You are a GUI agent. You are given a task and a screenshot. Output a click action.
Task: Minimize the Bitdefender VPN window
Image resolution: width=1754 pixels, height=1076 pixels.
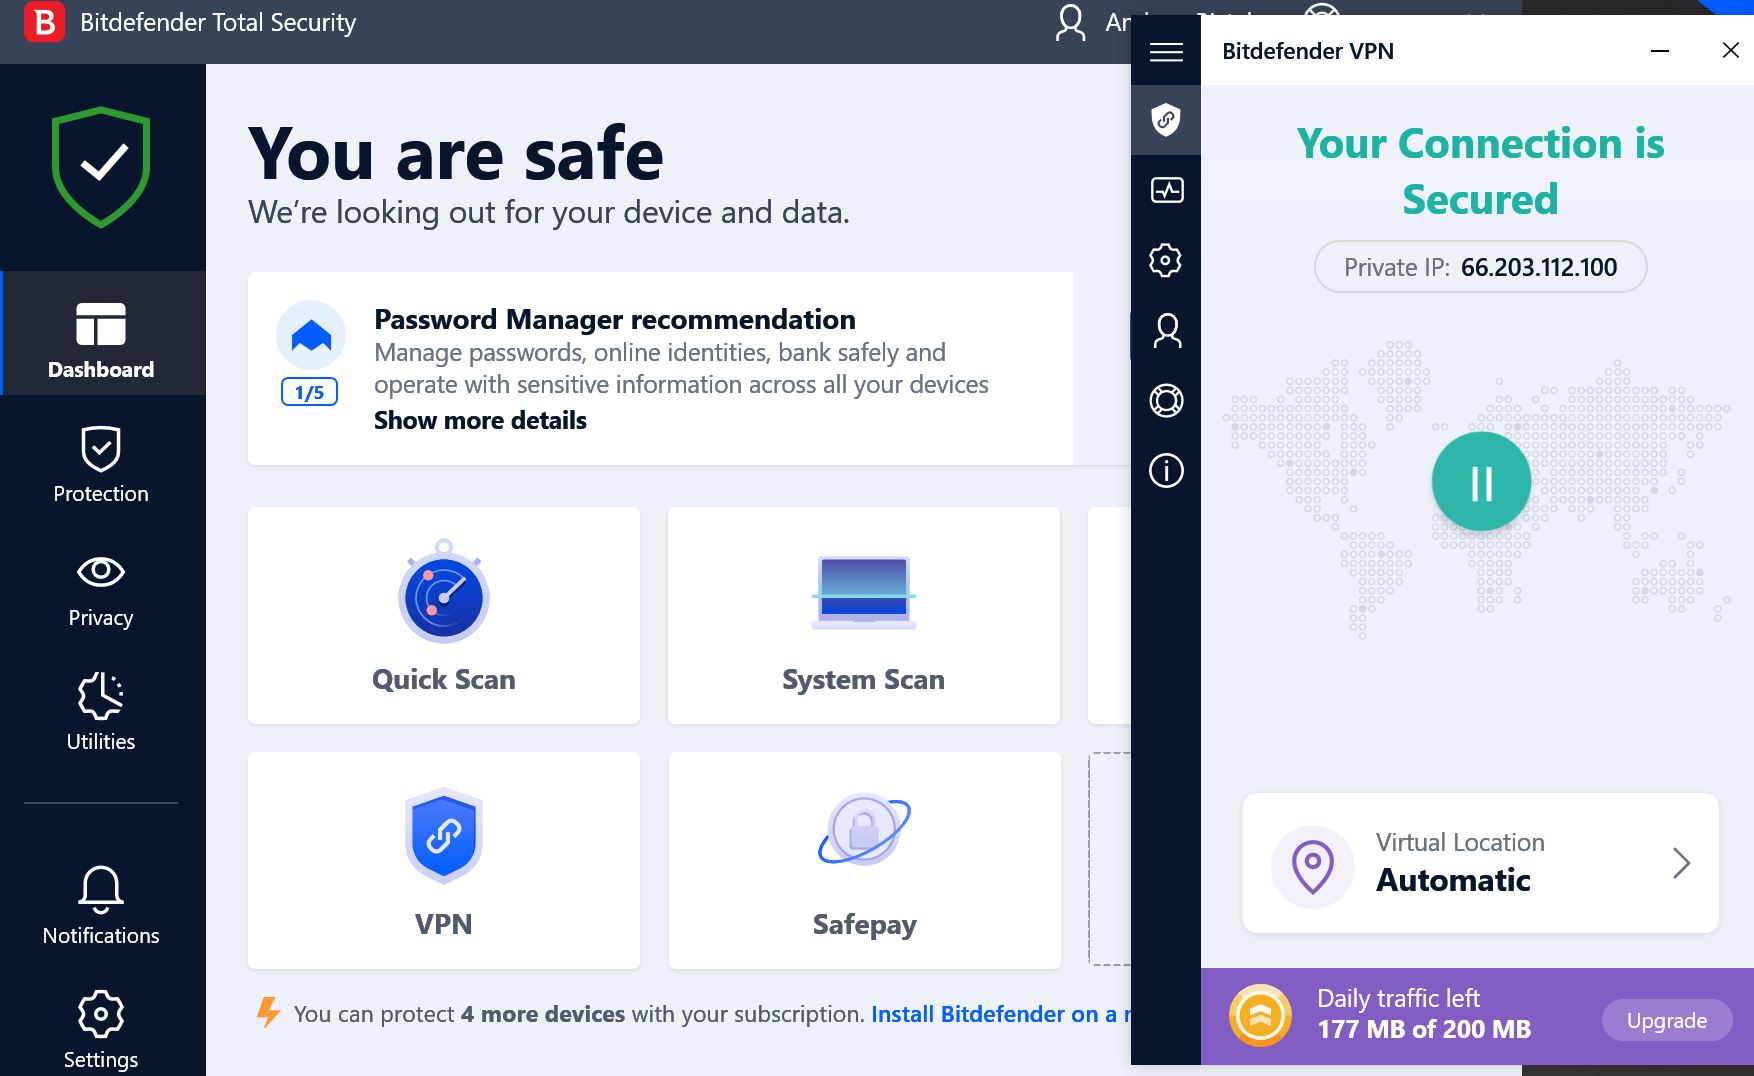pyautogui.click(x=1660, y=51)
